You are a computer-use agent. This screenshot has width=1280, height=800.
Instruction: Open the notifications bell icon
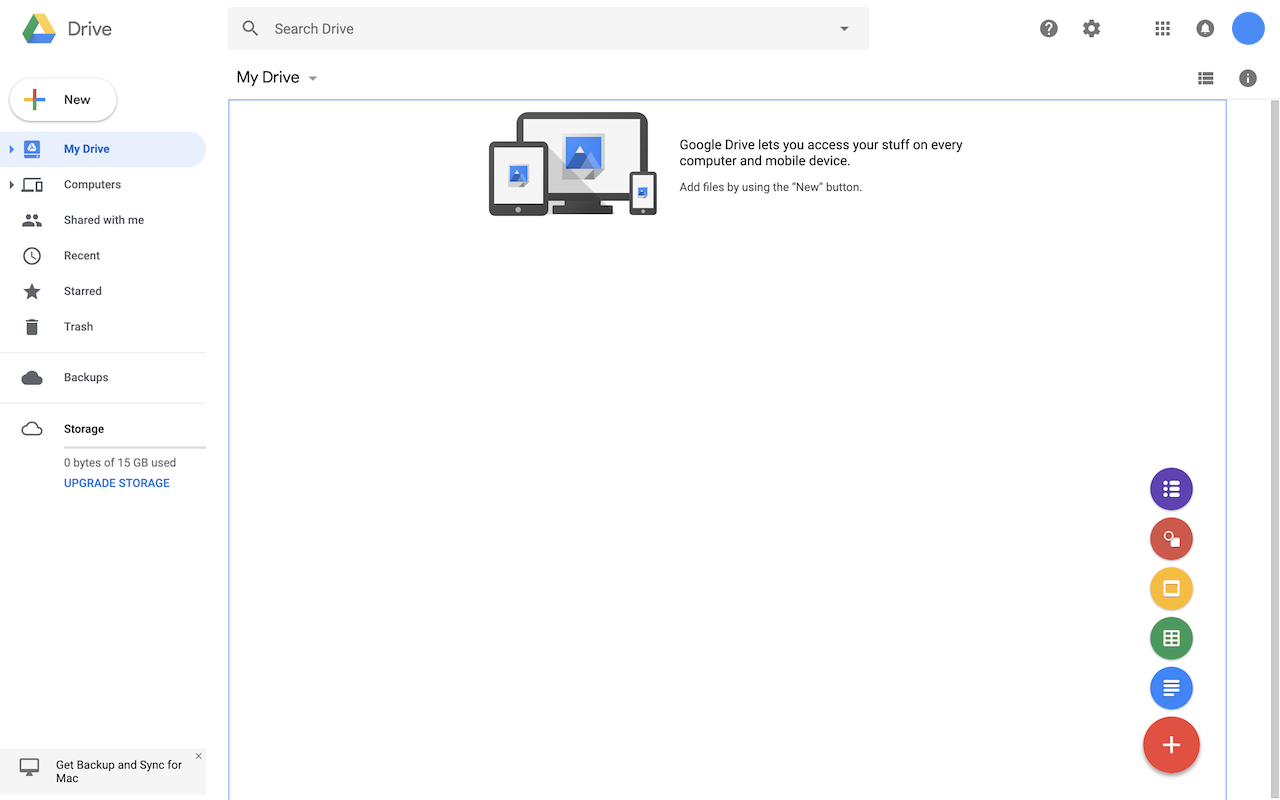point(1205,29)
